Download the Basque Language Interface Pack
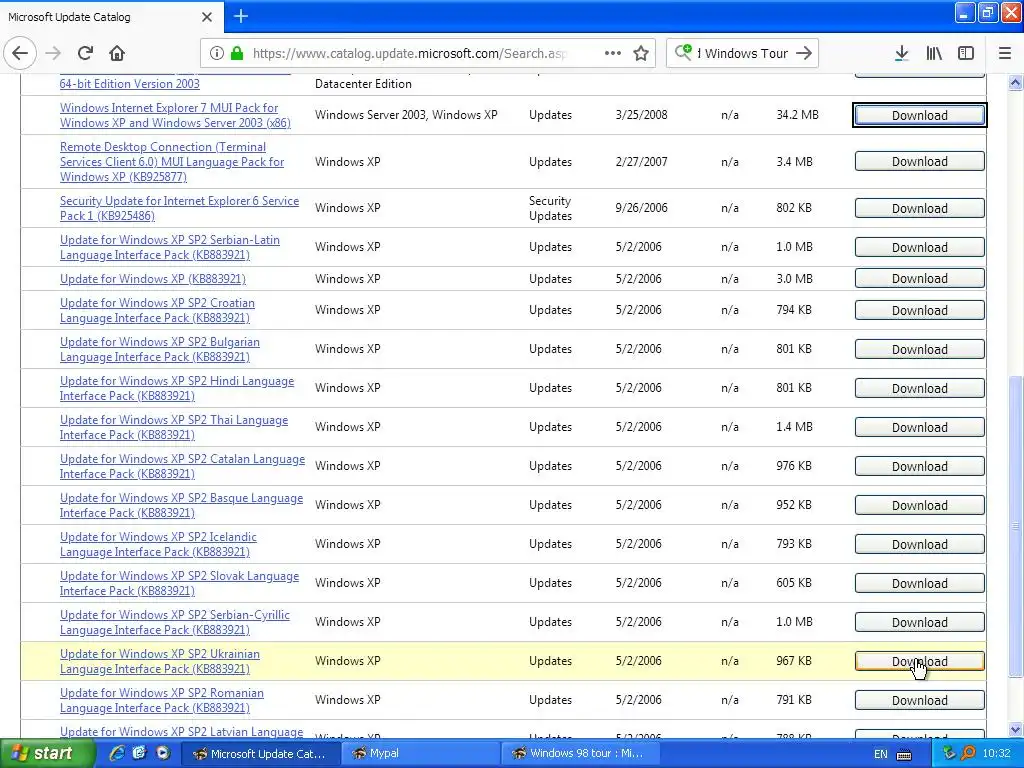 (x=919, y=505)
